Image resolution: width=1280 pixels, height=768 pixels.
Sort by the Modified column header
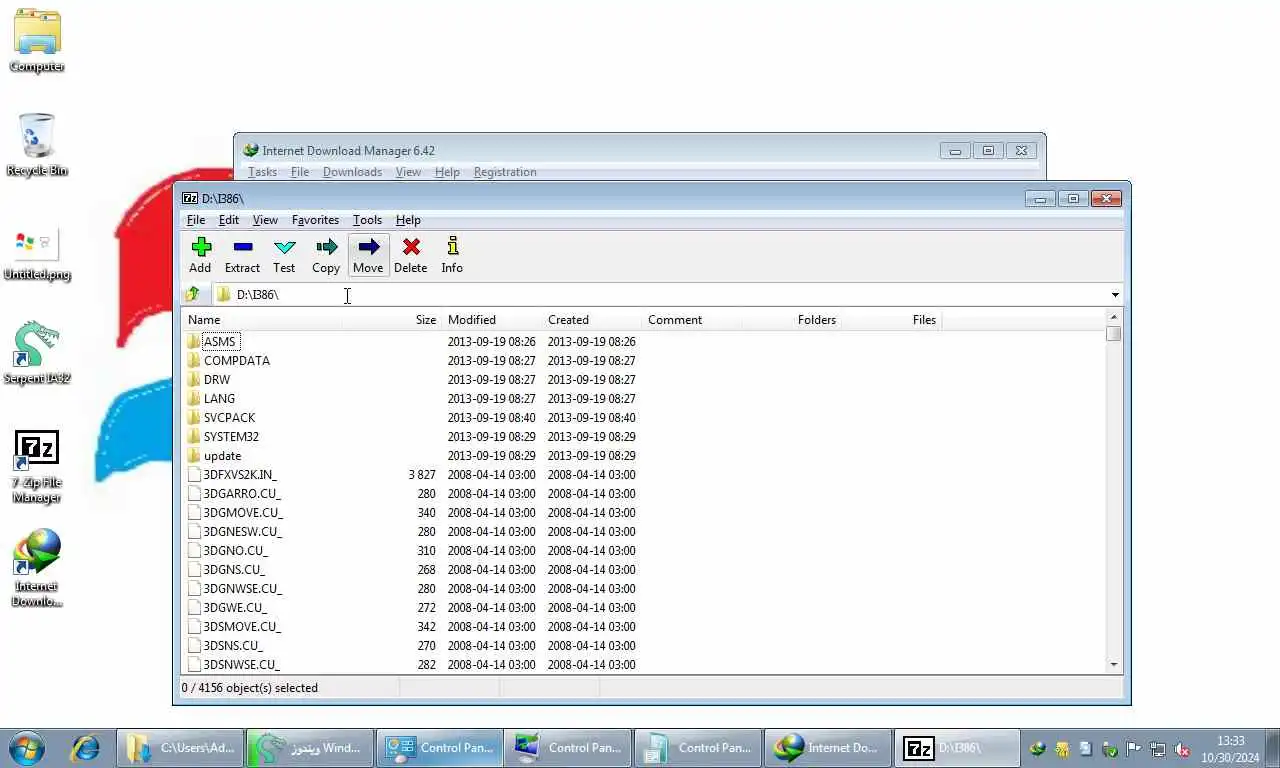point(491,320)
